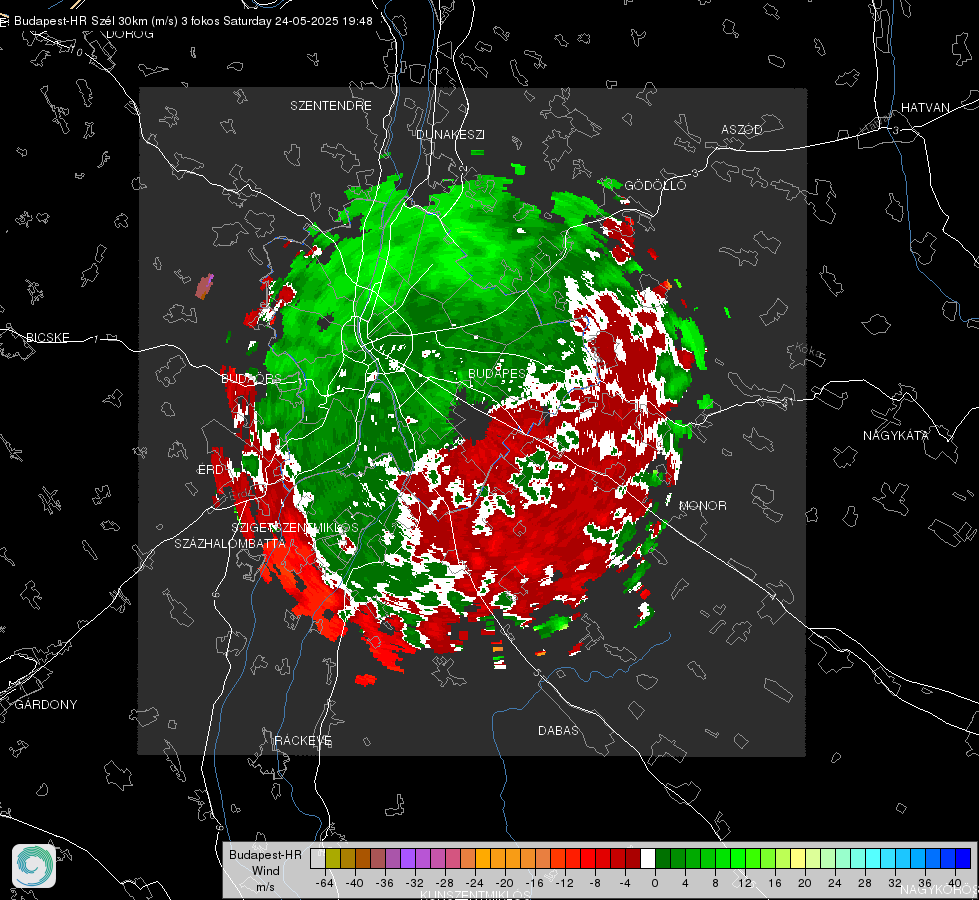Click the 8 legend value
979x900 pixels.
click(715, 883)
